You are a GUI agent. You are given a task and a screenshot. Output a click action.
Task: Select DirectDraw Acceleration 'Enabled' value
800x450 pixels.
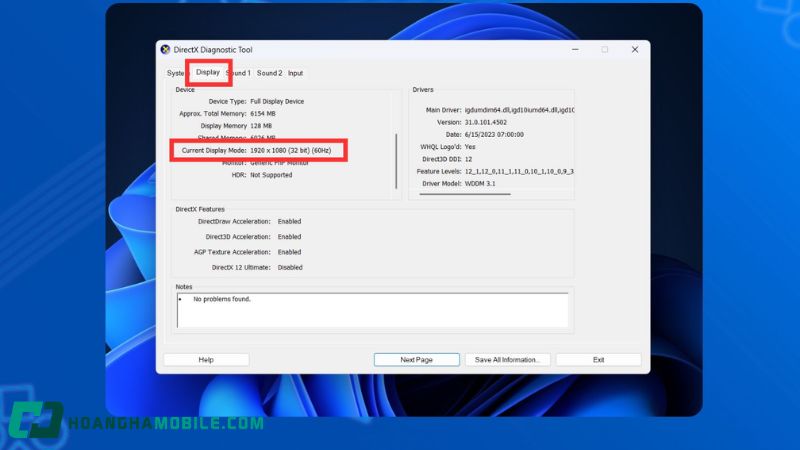[x=289, y=221]
